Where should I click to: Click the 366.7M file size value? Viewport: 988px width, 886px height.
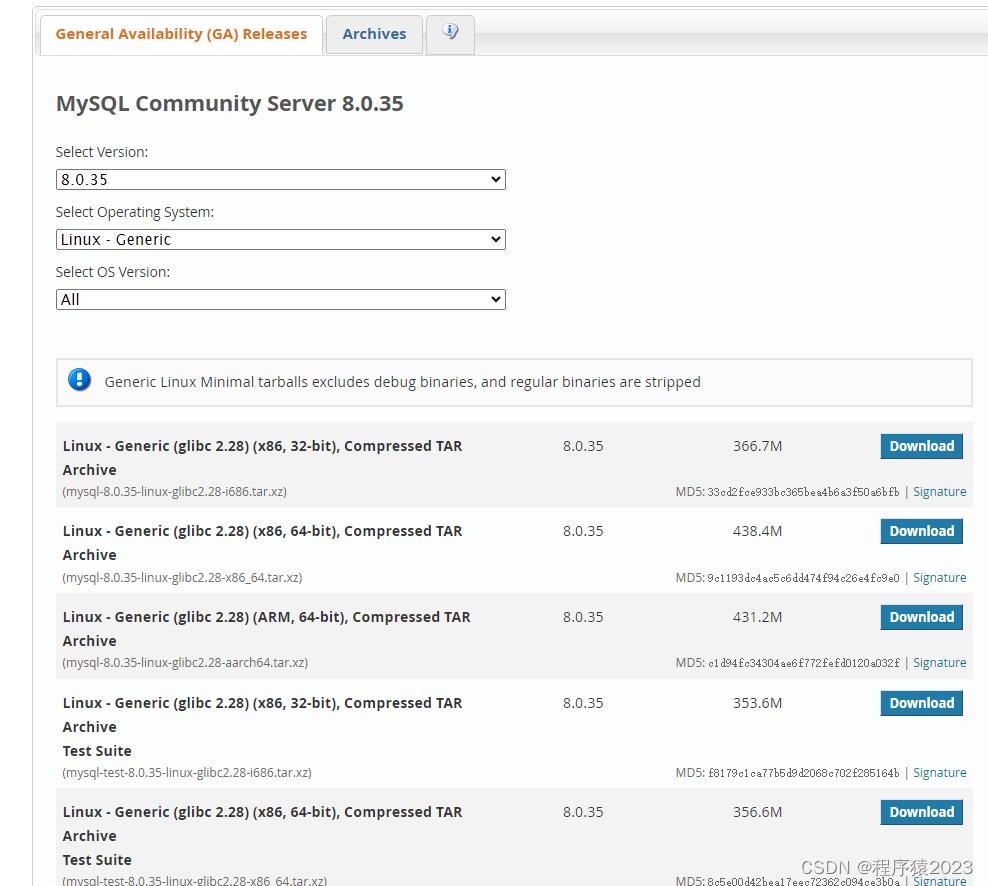(x=757, y=446)
